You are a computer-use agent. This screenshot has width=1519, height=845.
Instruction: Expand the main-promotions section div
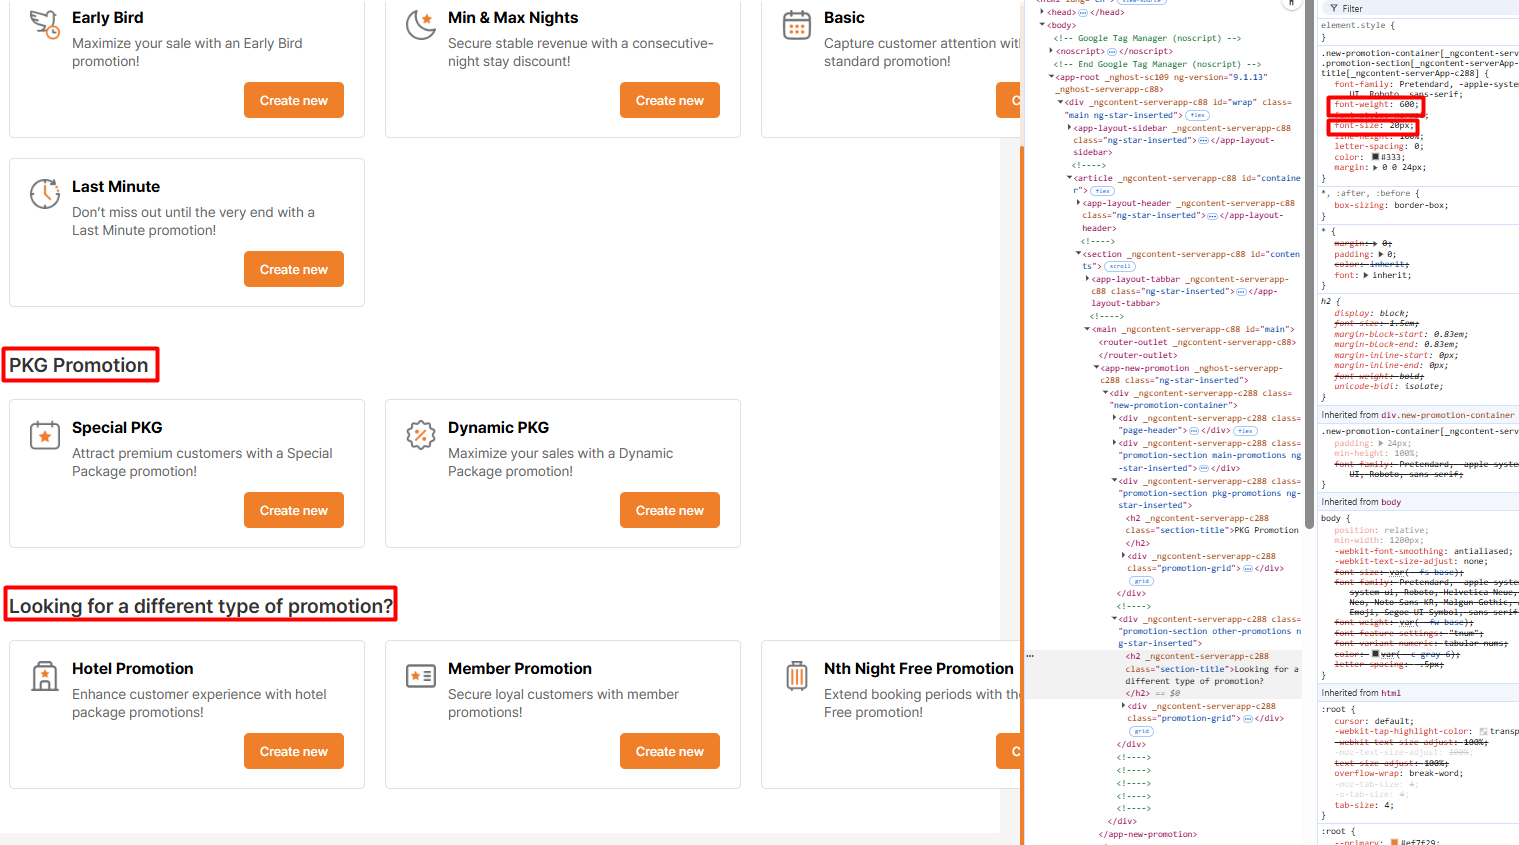tap(1115, 443)
